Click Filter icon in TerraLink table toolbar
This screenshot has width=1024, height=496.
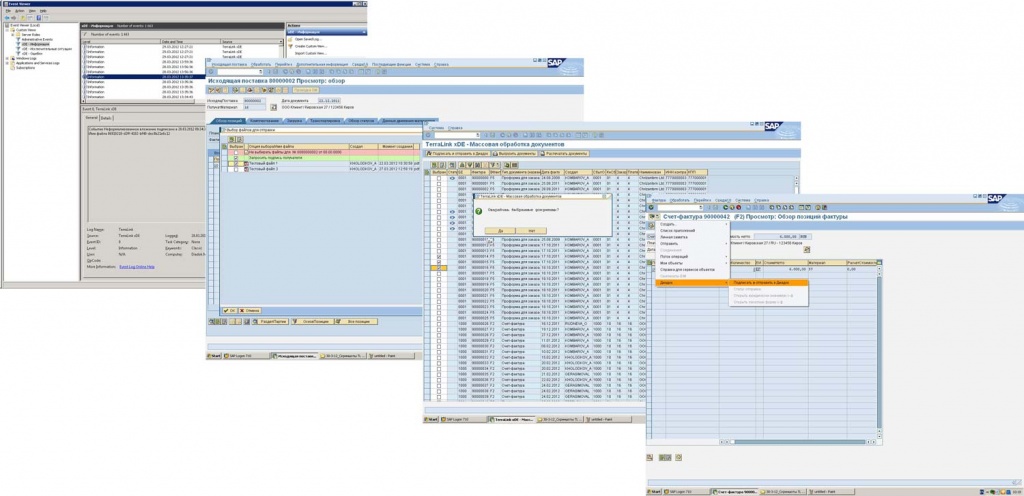(x=493, y=165)
